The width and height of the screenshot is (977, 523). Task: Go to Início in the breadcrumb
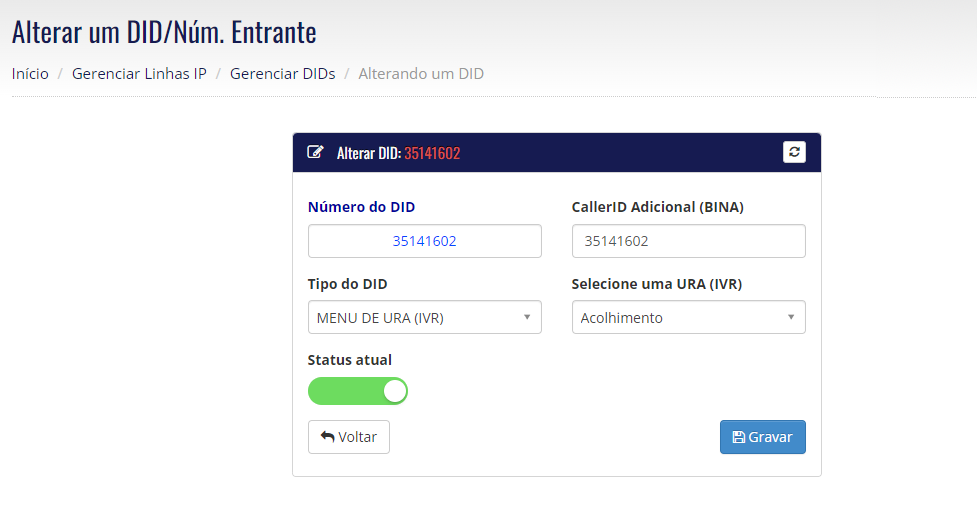point(30,74)
